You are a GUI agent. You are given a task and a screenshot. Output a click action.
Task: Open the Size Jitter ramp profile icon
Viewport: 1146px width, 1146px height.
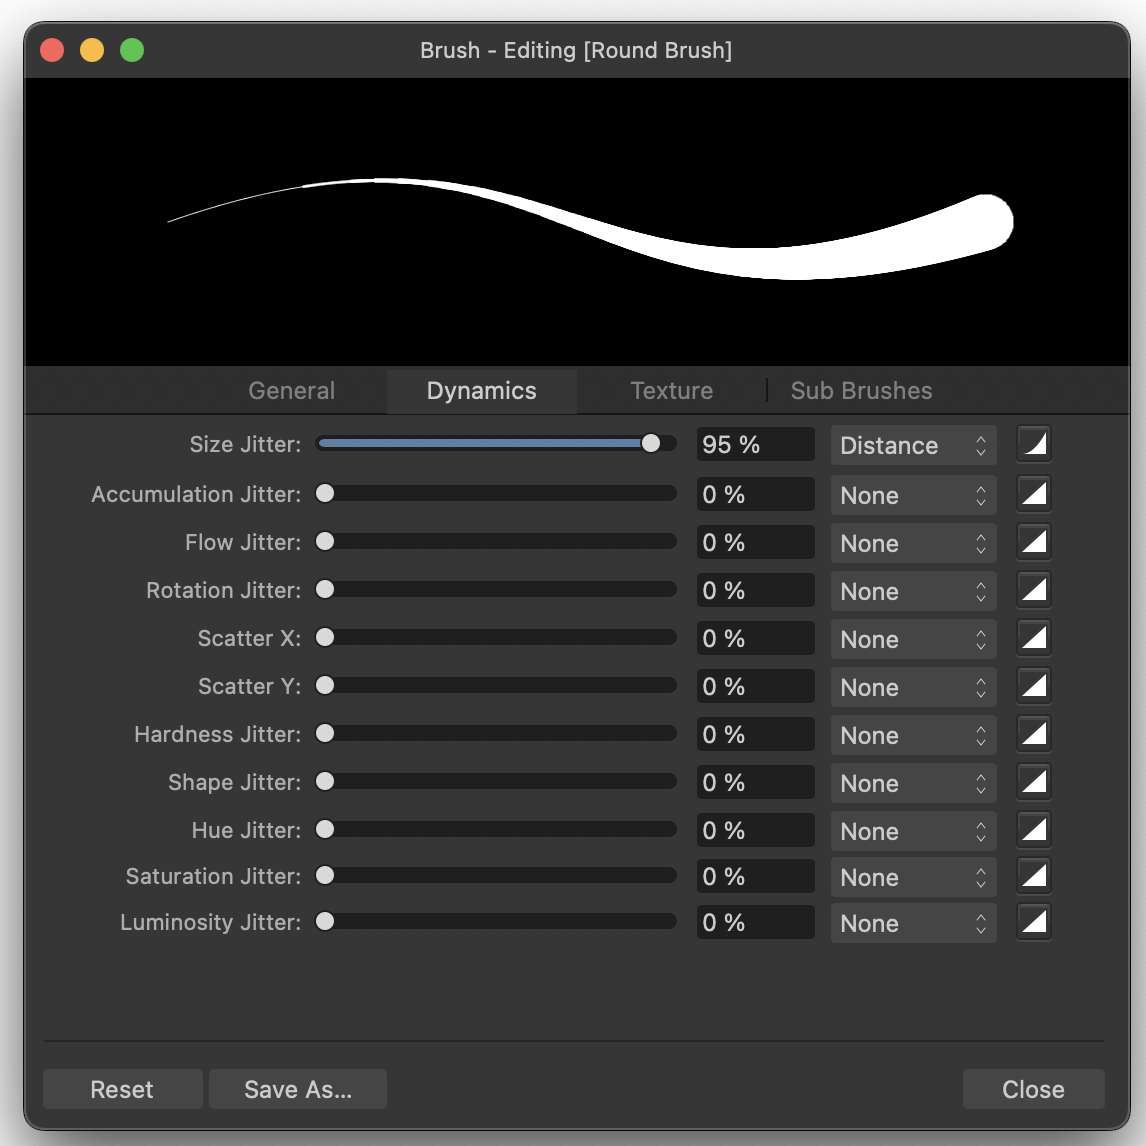[1033, 444]
